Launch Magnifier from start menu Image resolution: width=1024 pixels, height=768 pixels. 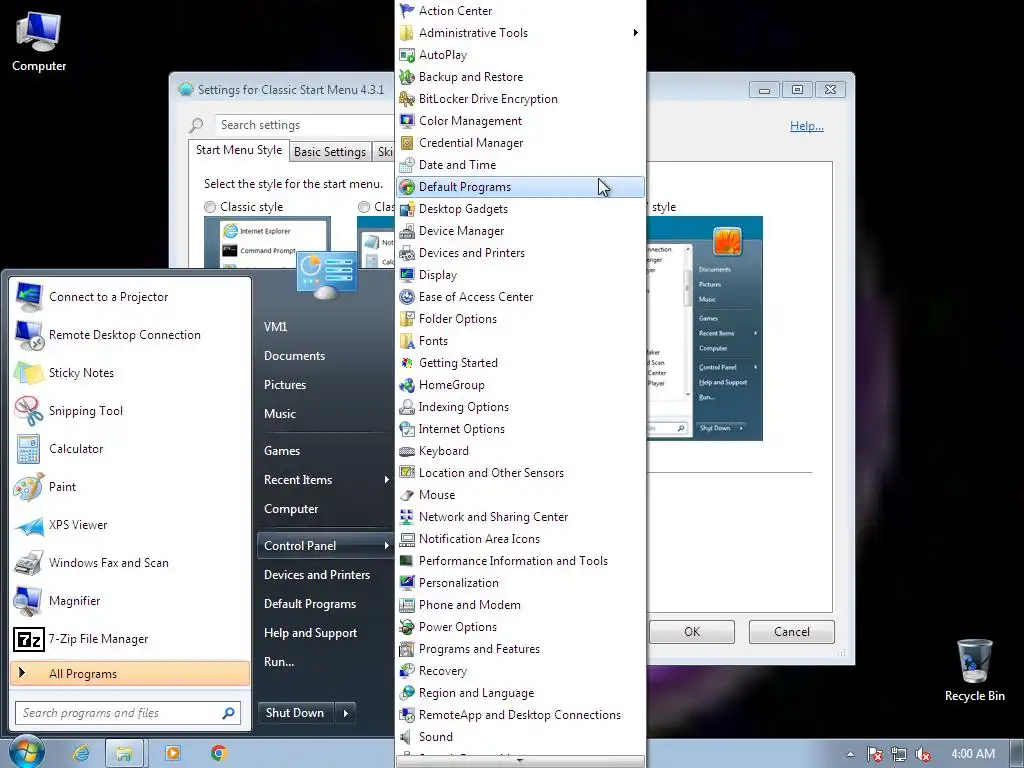click(131, 601)
